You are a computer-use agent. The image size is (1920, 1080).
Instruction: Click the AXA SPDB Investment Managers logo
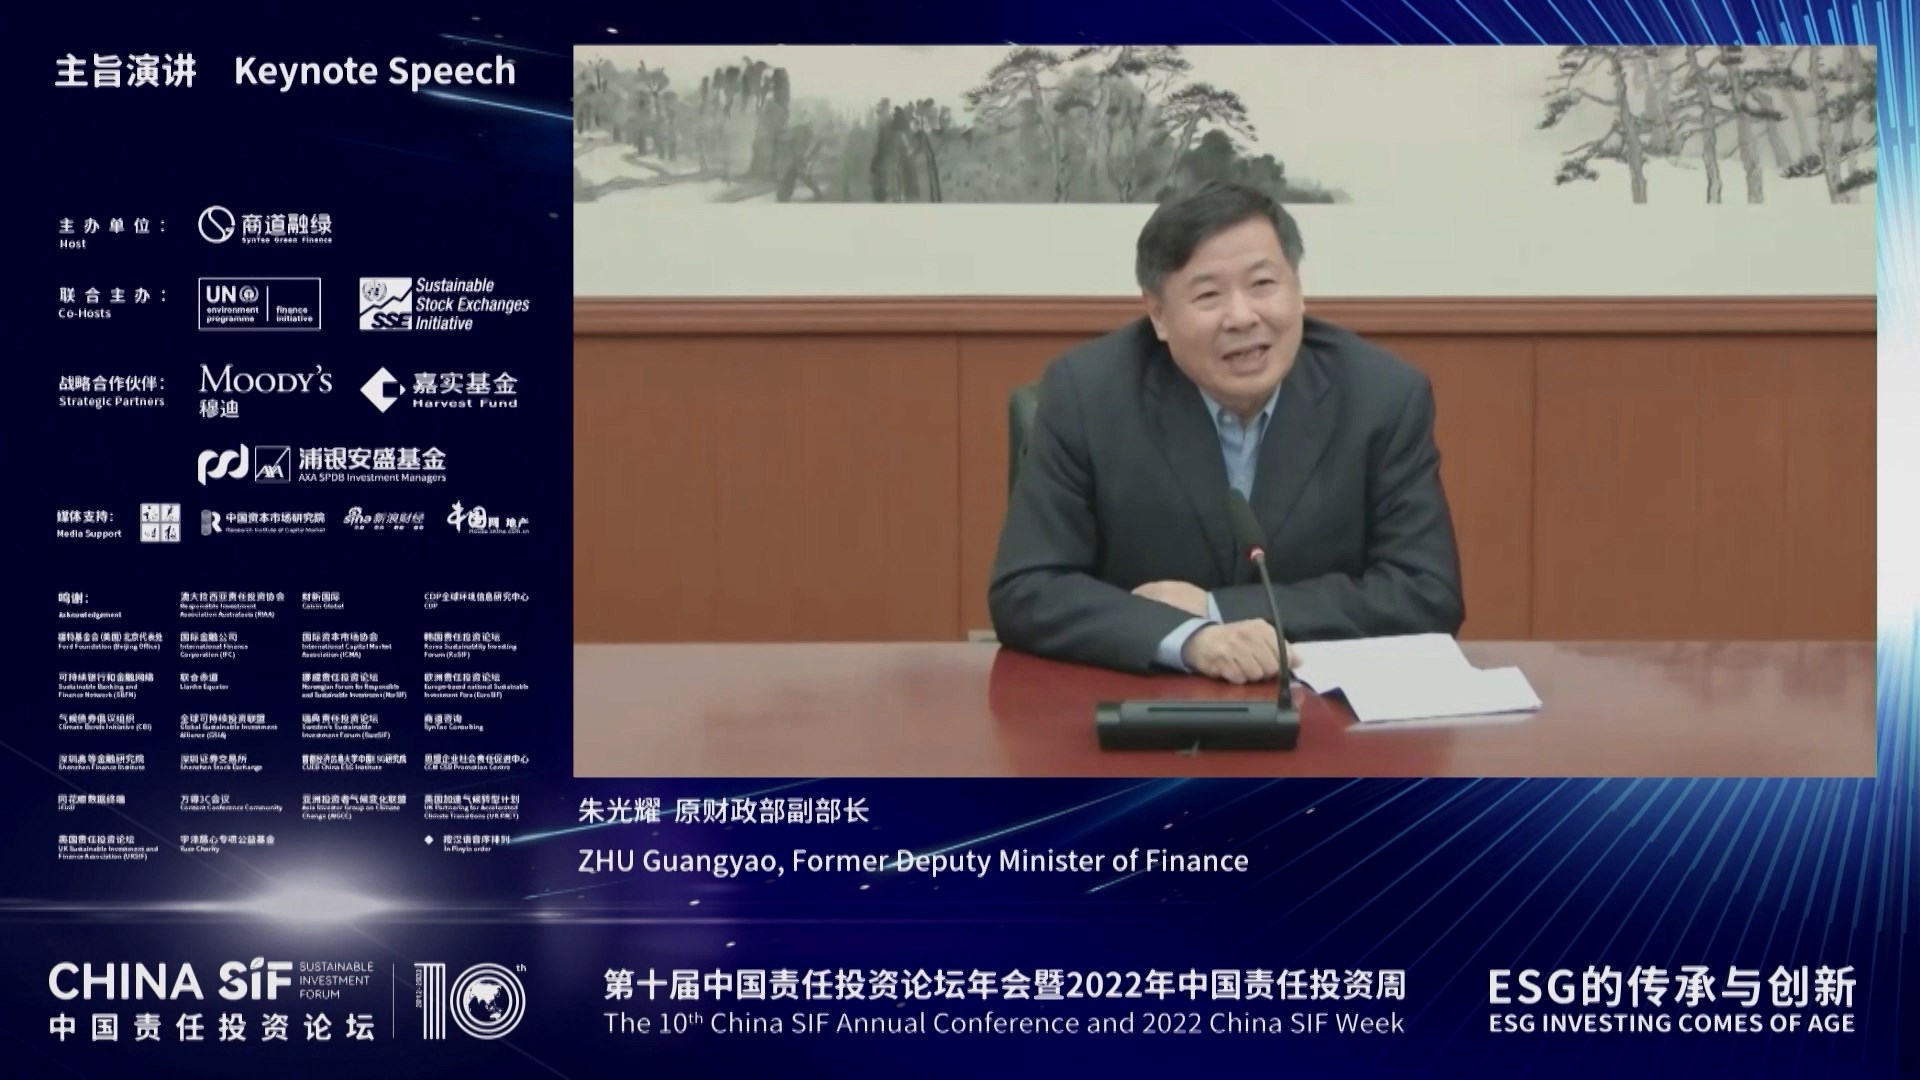[321, 464]
